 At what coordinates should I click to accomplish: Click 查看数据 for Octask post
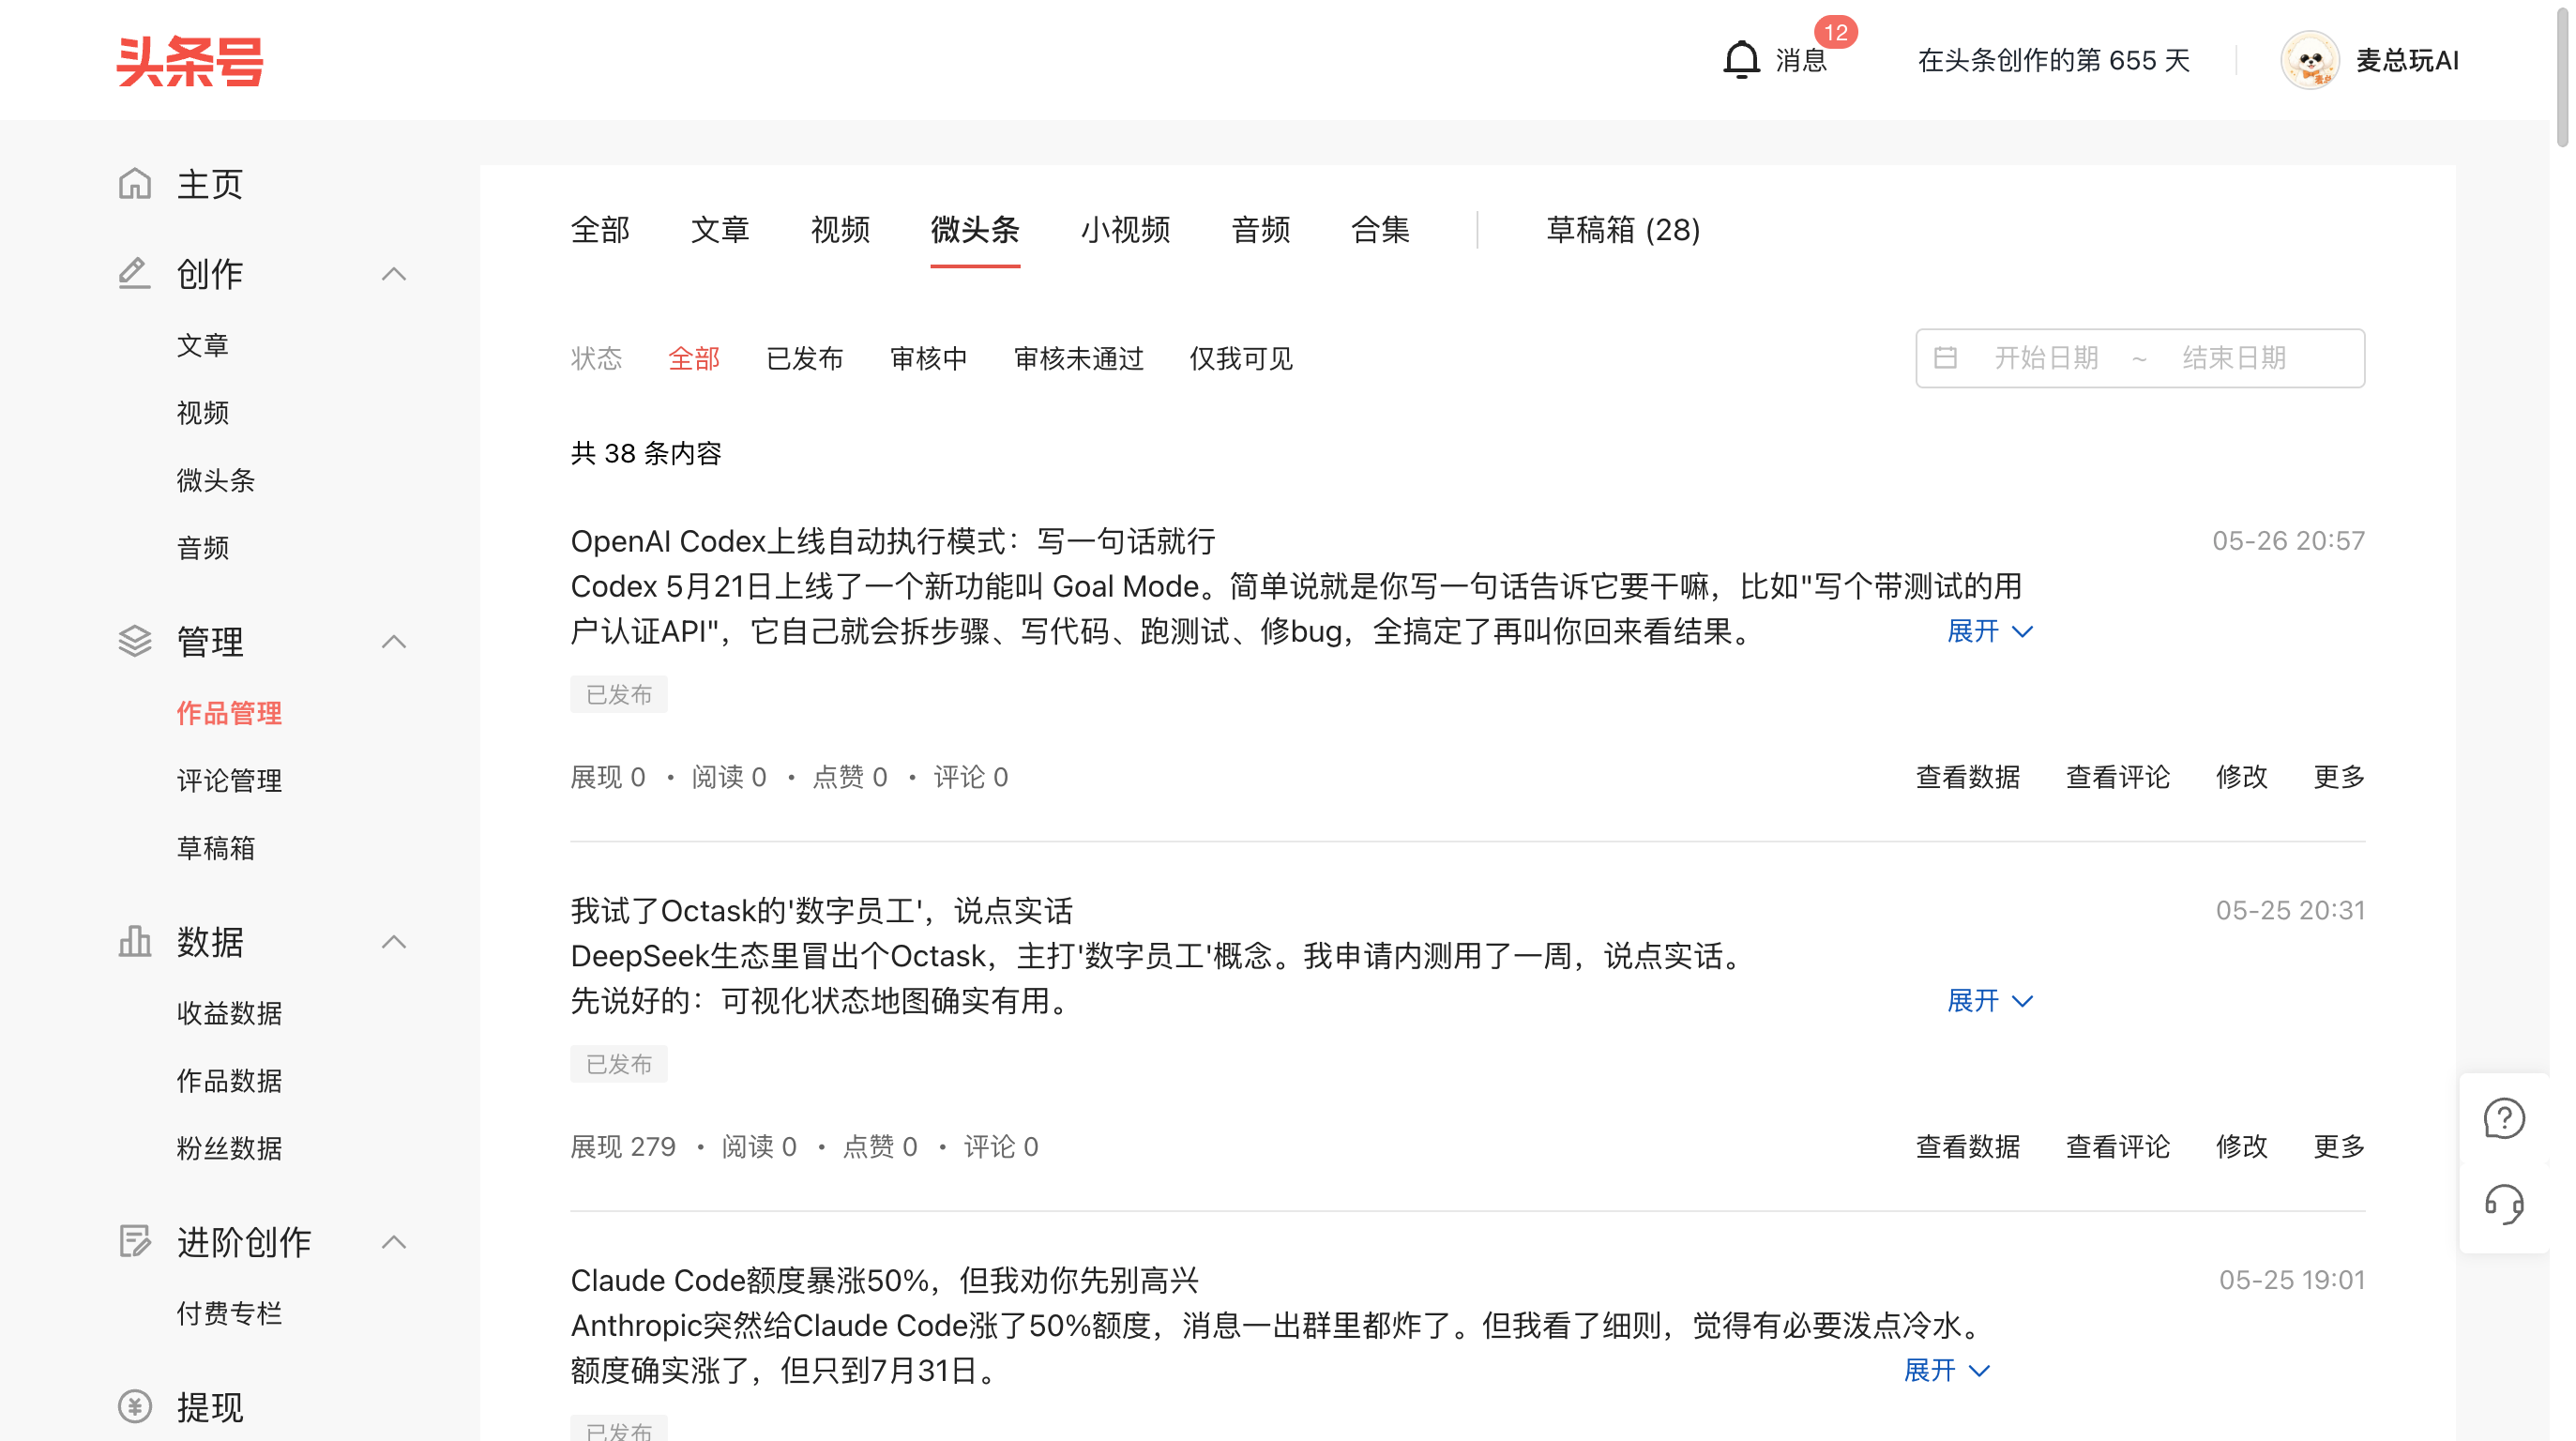(1968, 1147)
